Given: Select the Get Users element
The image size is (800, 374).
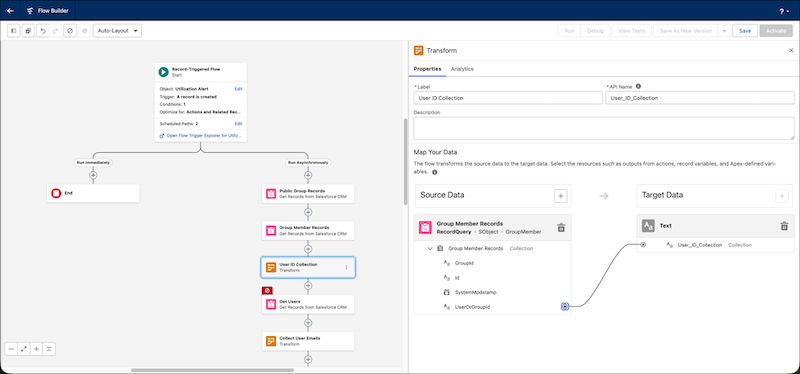Looking at the screenshot, I should click(308, 304).
